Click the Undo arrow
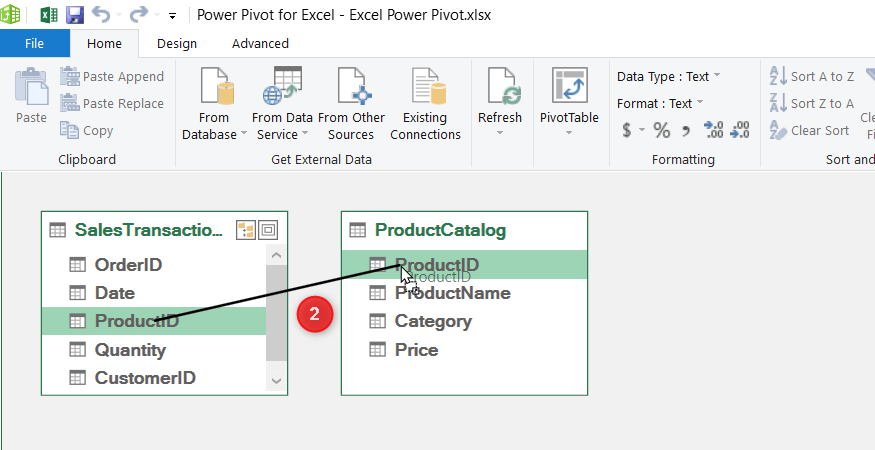This screenshot has width=875, height=450. [101, 15]
